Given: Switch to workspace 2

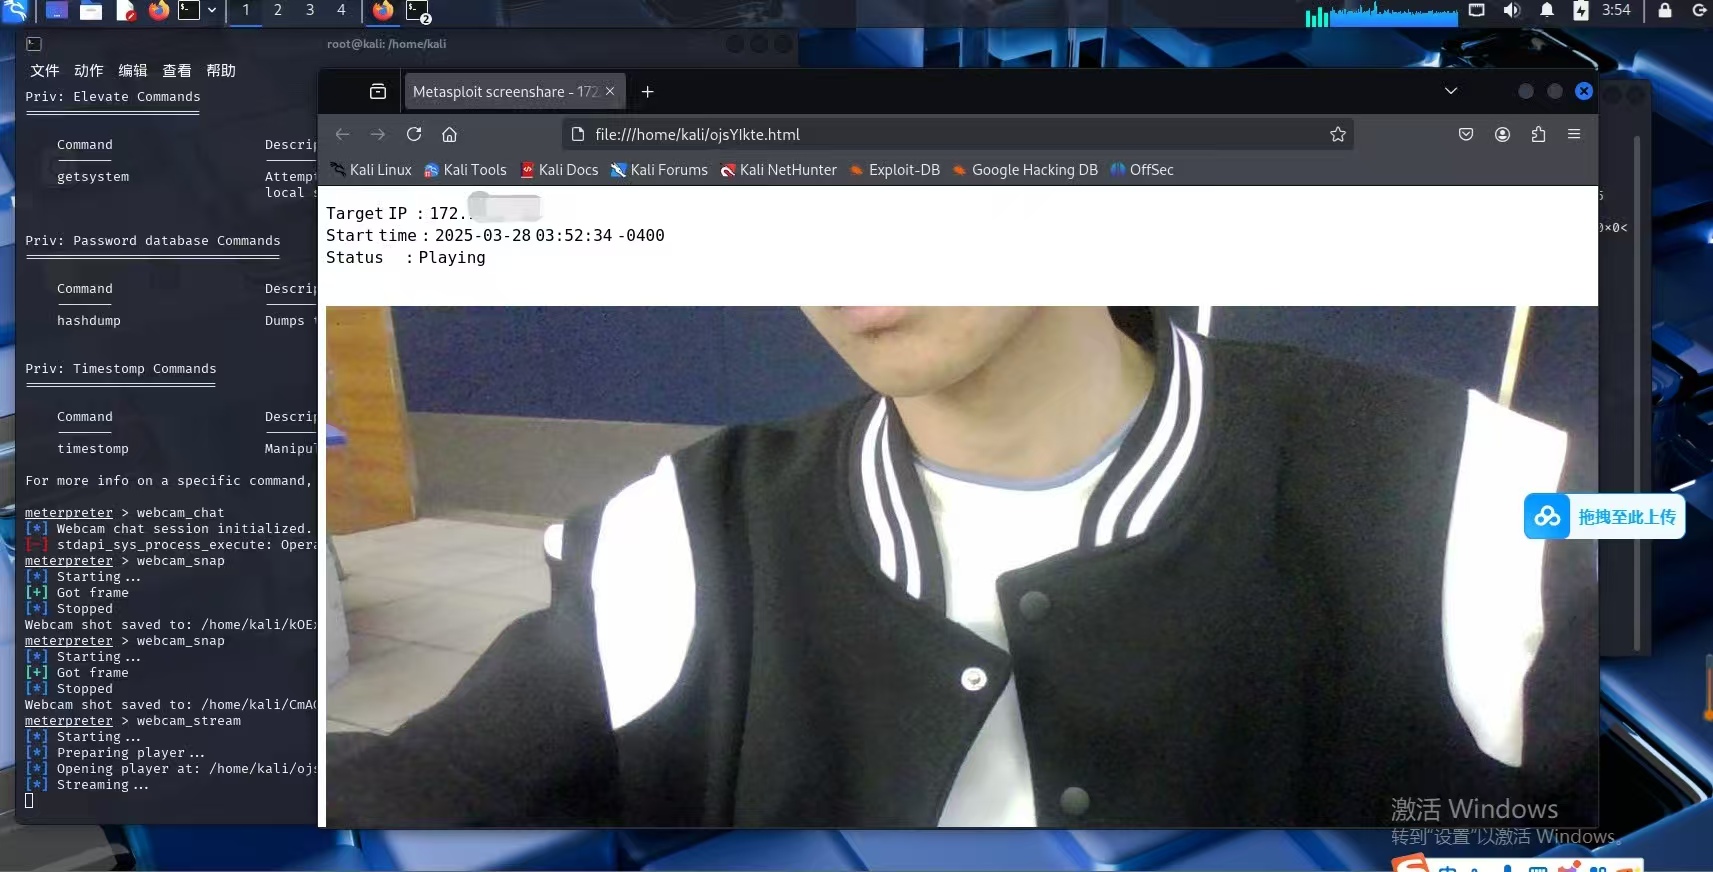Looking at the screenshot, I should coord(278,10).
